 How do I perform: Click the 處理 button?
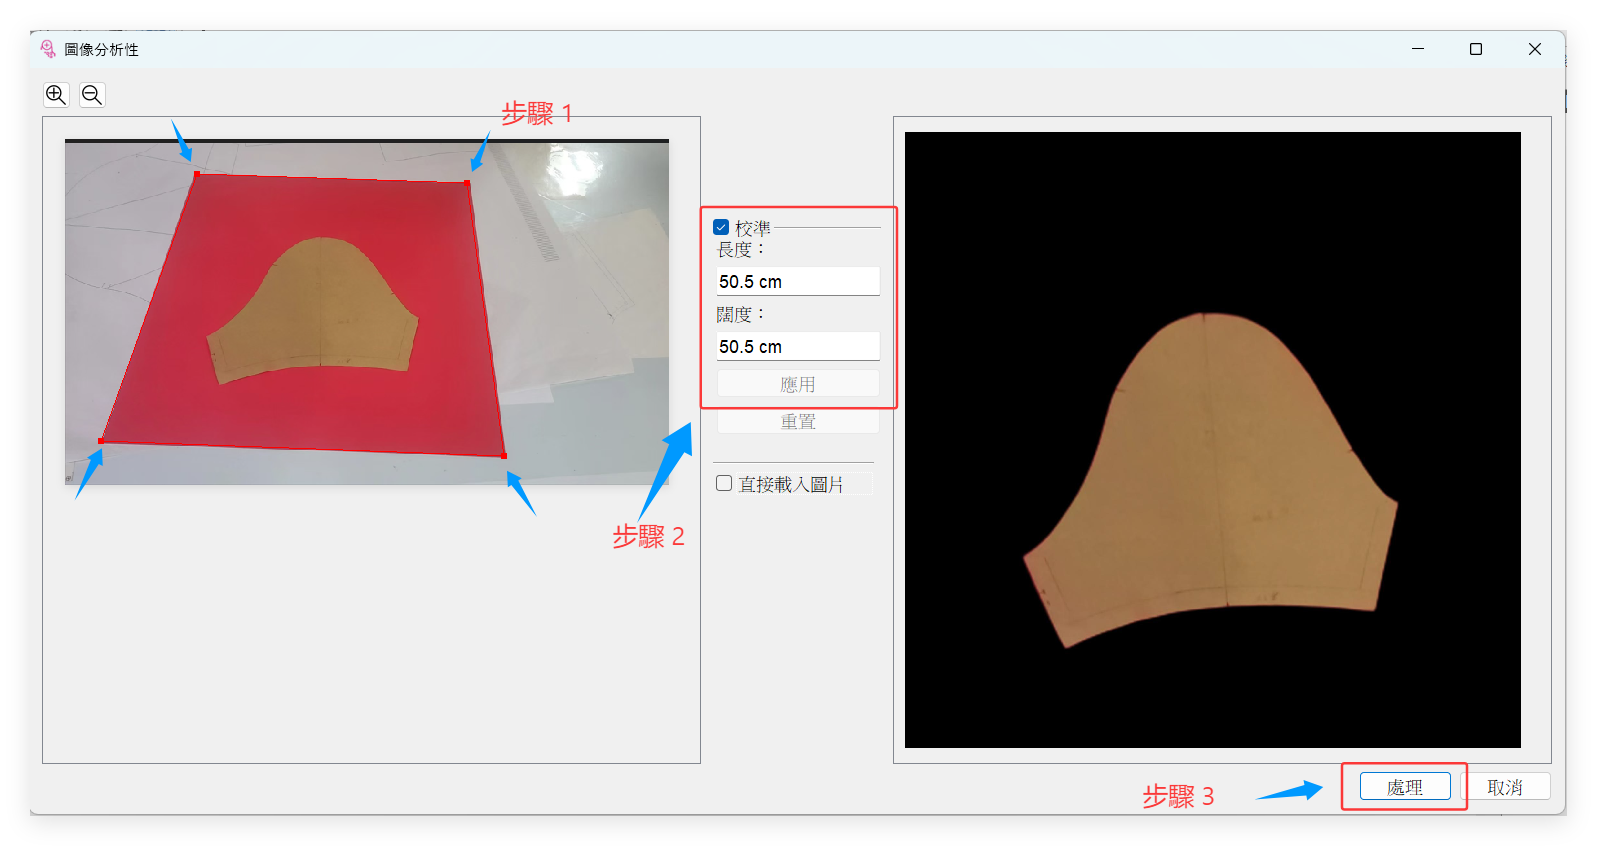(x=1405, y=787)
